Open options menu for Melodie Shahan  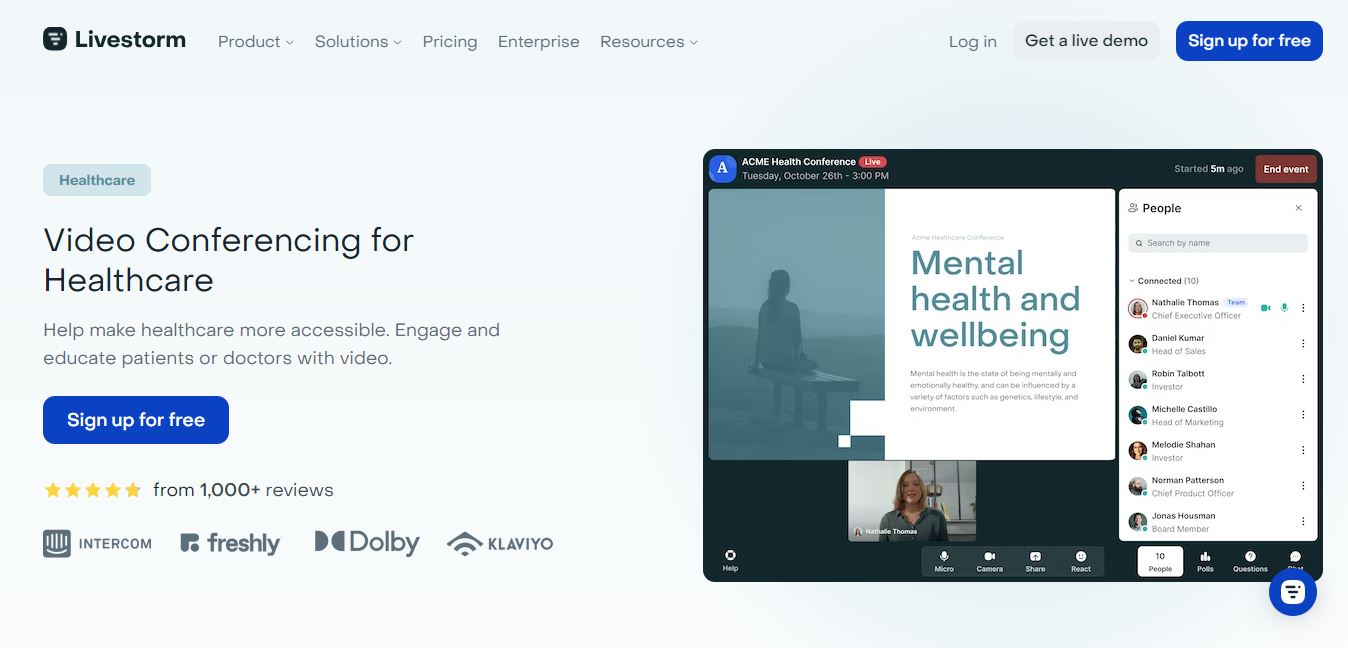[x=1303, y=450]
